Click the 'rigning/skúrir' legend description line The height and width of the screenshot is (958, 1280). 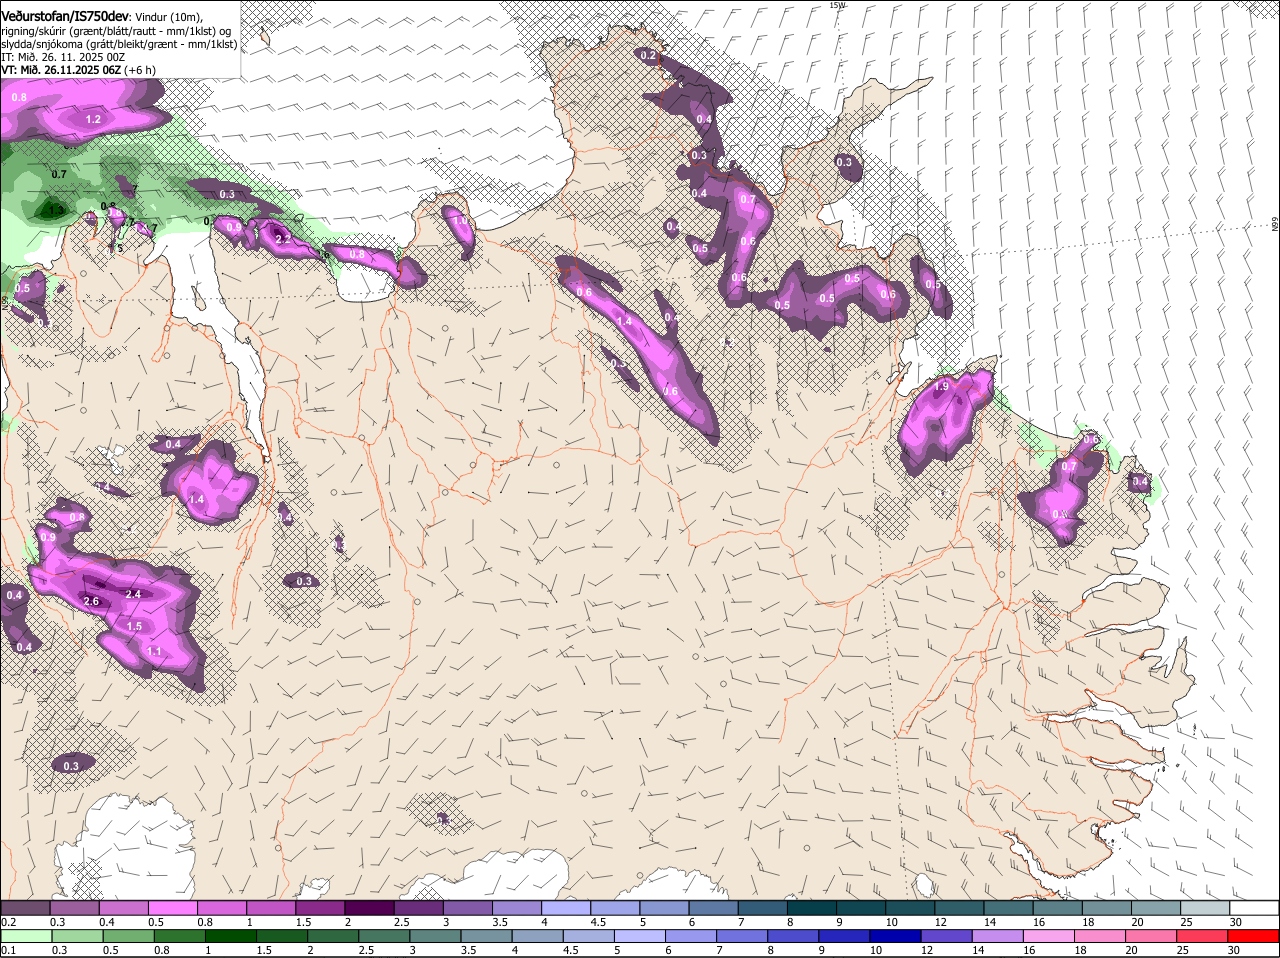(x=116, y=31)
